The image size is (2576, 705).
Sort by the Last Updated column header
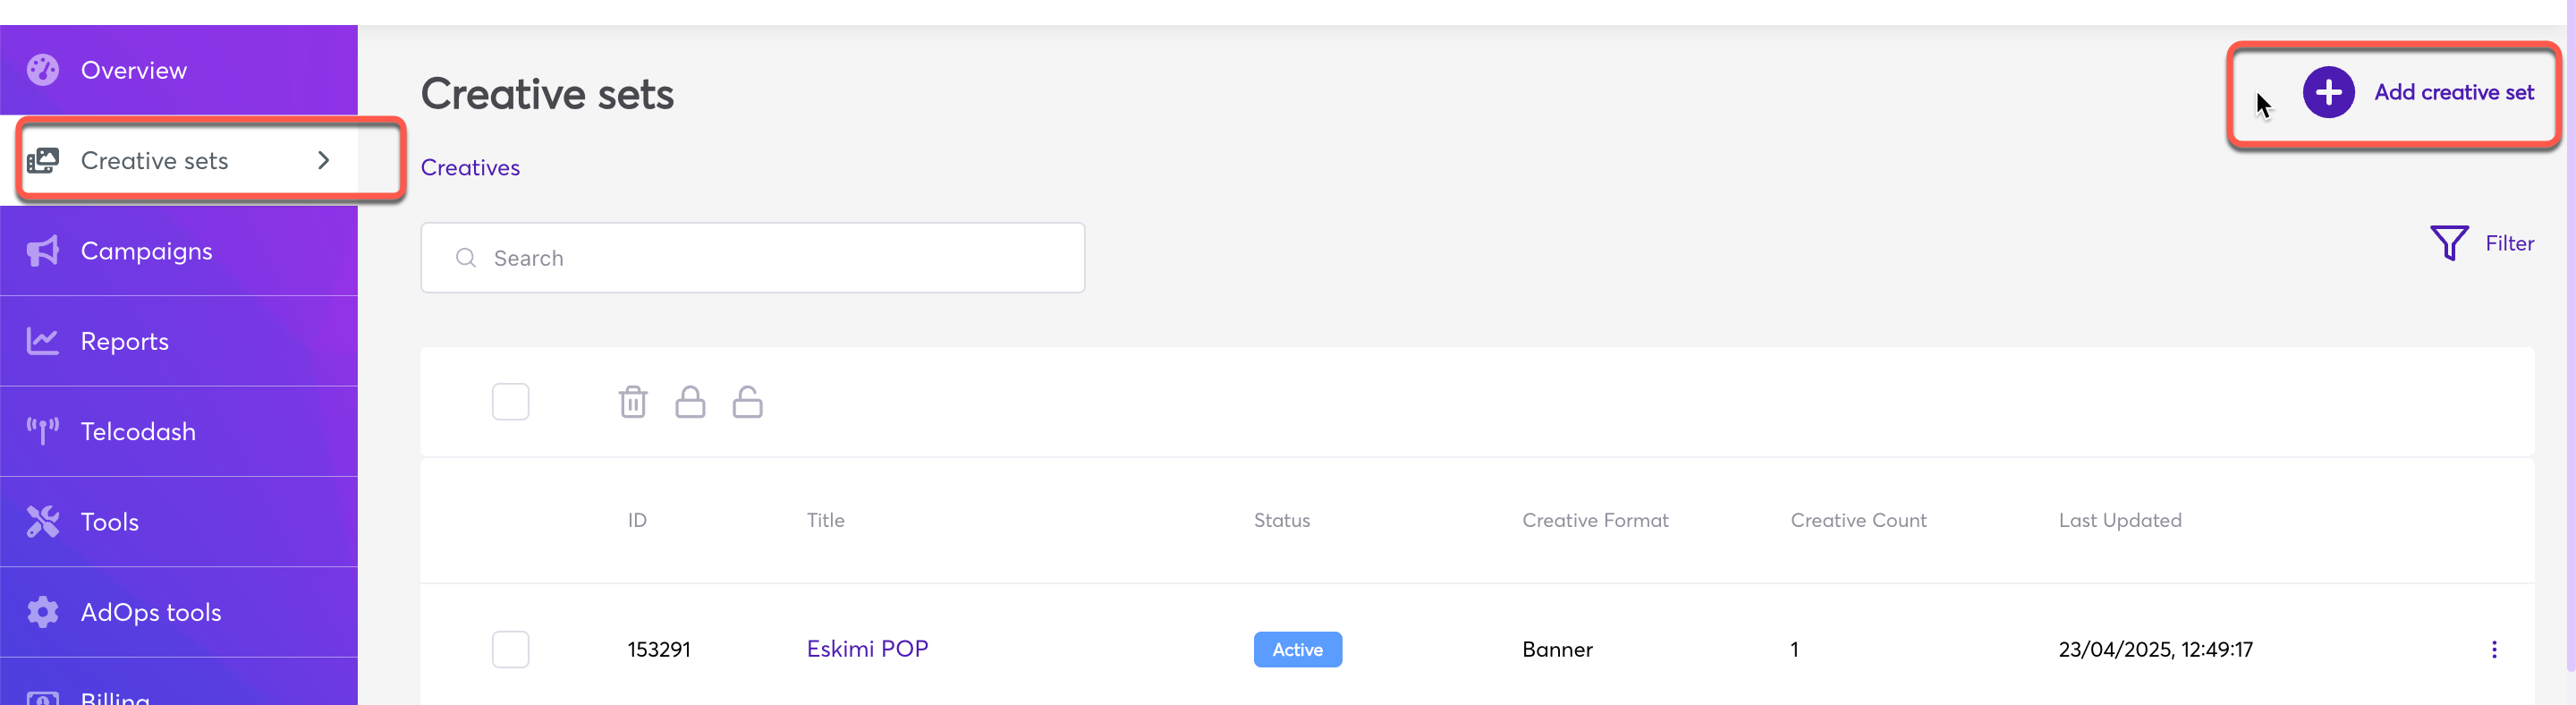2119,520
